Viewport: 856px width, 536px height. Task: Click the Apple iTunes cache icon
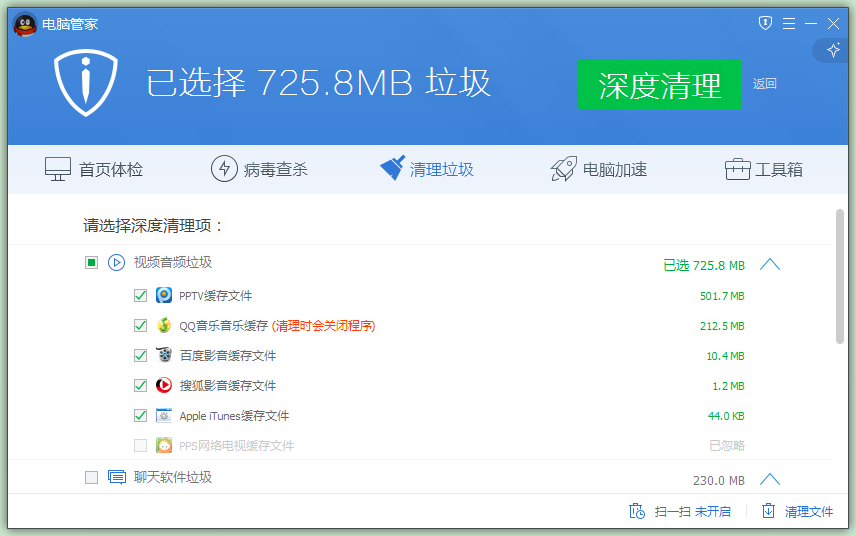pyautogui.click(x=164, y=415)
